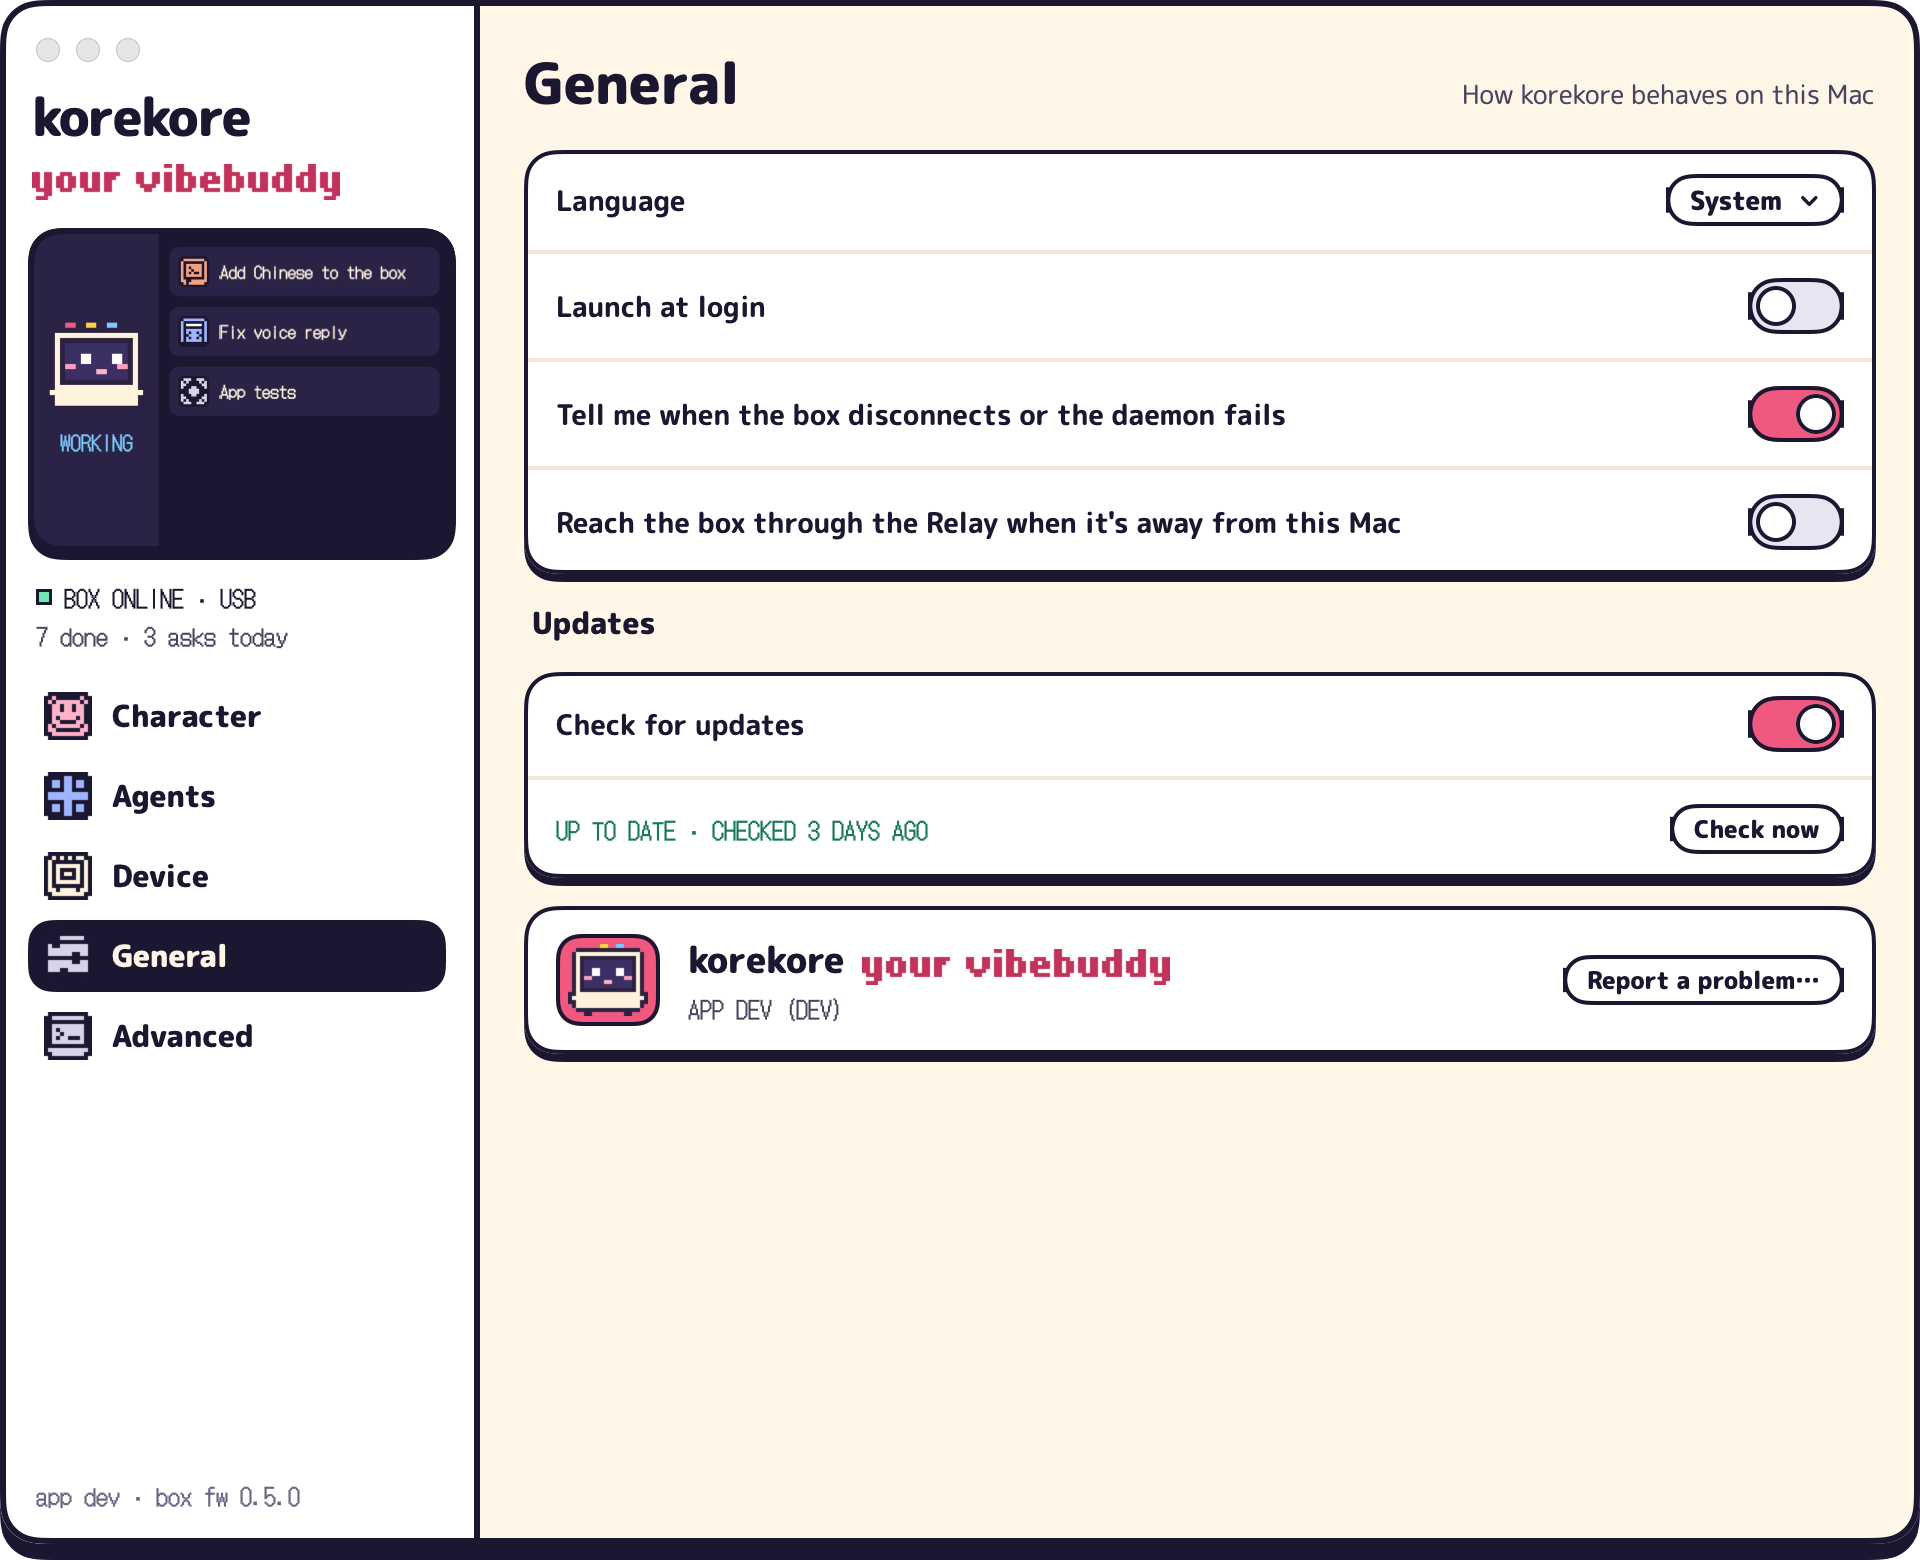Click Report a problem button

click(x=1703, y=980)
